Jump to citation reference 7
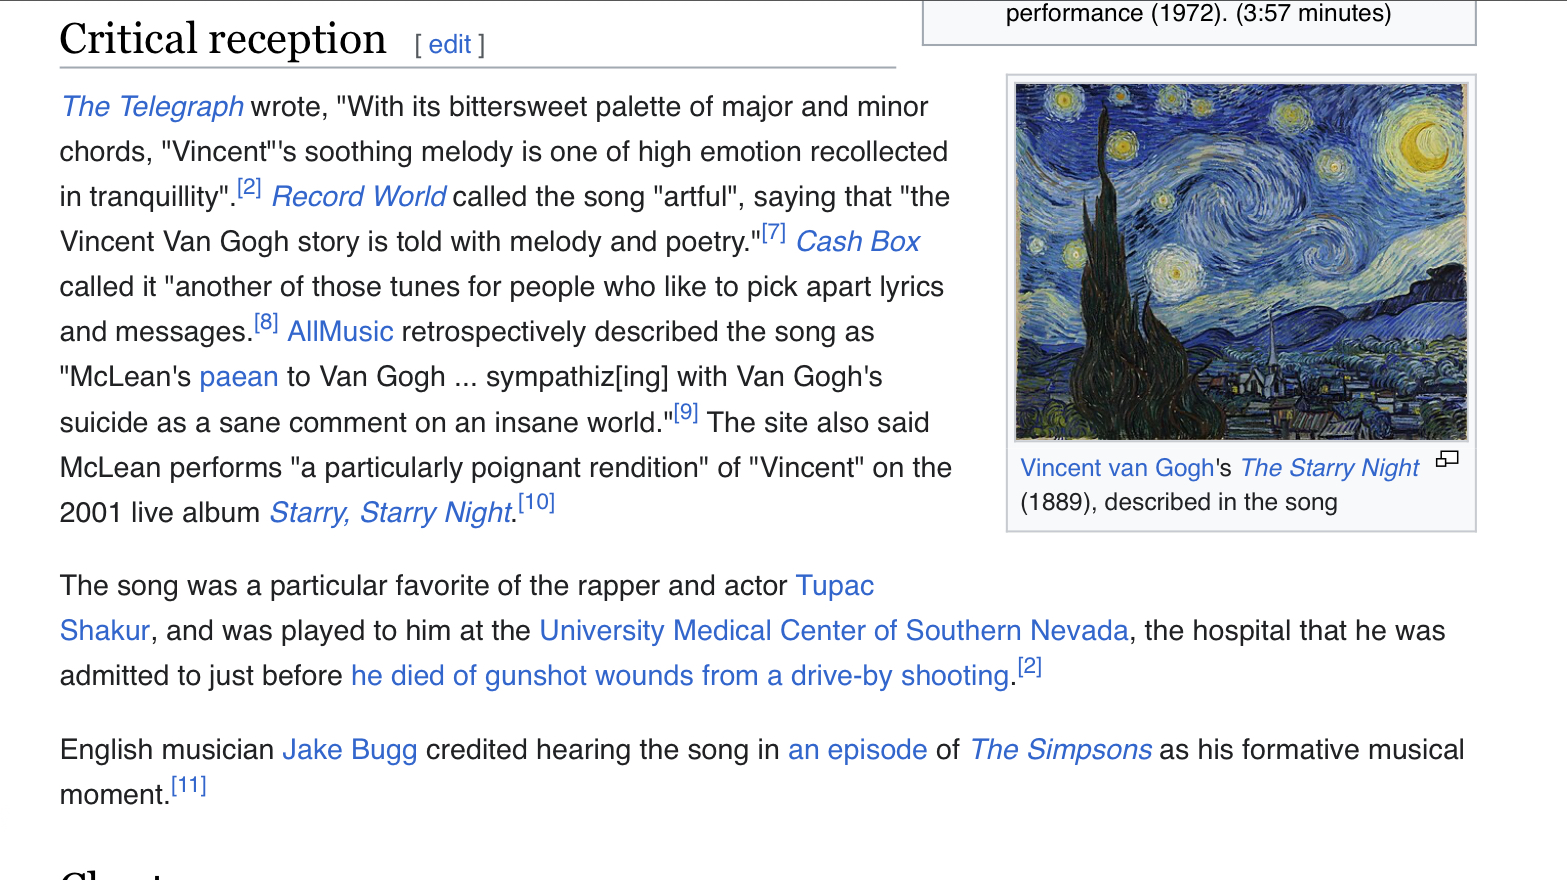 point(773,233)
